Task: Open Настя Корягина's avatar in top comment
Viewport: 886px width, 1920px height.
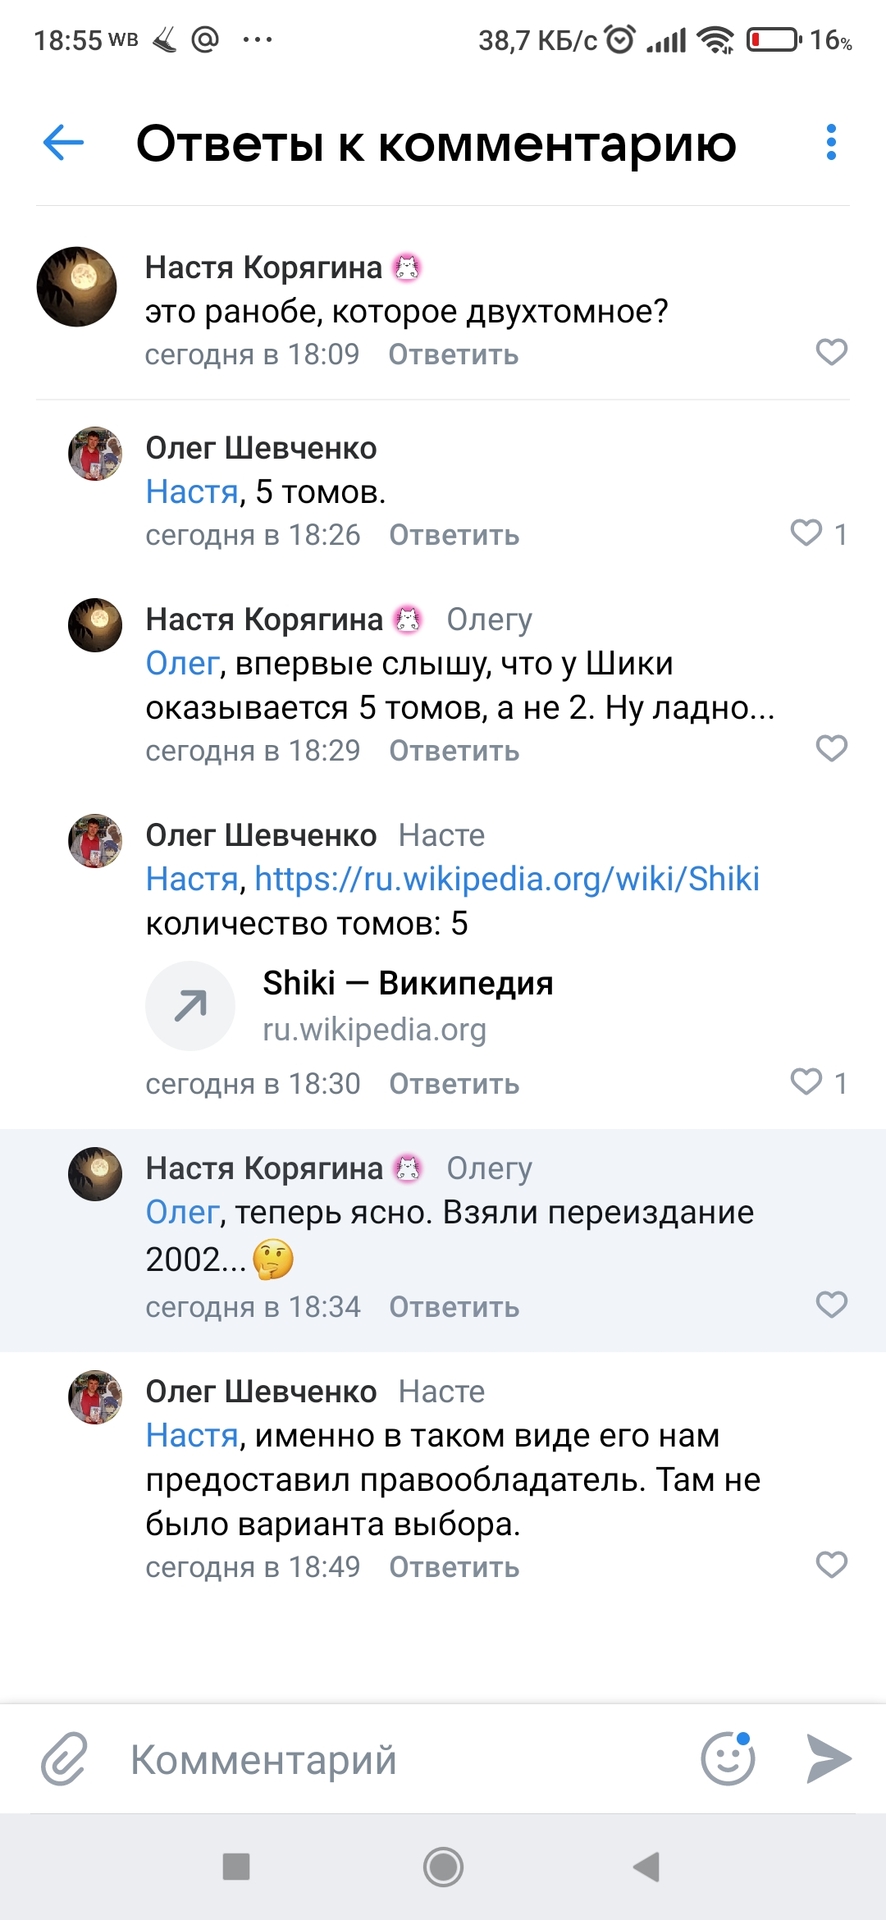Action: pos(77,287)
